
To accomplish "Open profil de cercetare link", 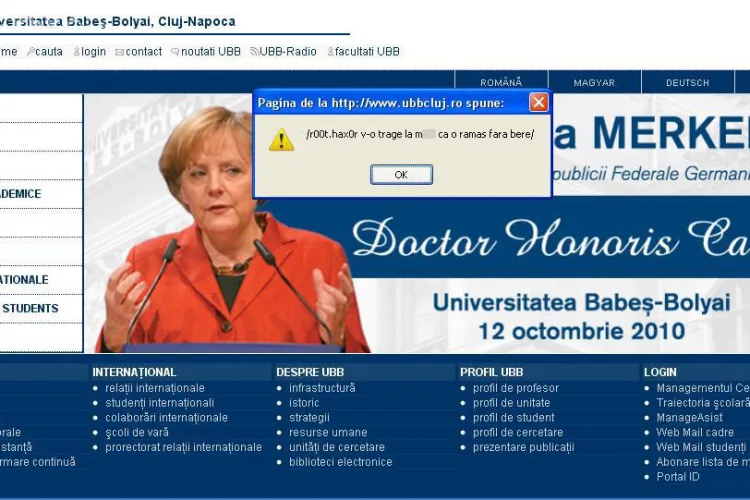I will [x=518, y=433].
